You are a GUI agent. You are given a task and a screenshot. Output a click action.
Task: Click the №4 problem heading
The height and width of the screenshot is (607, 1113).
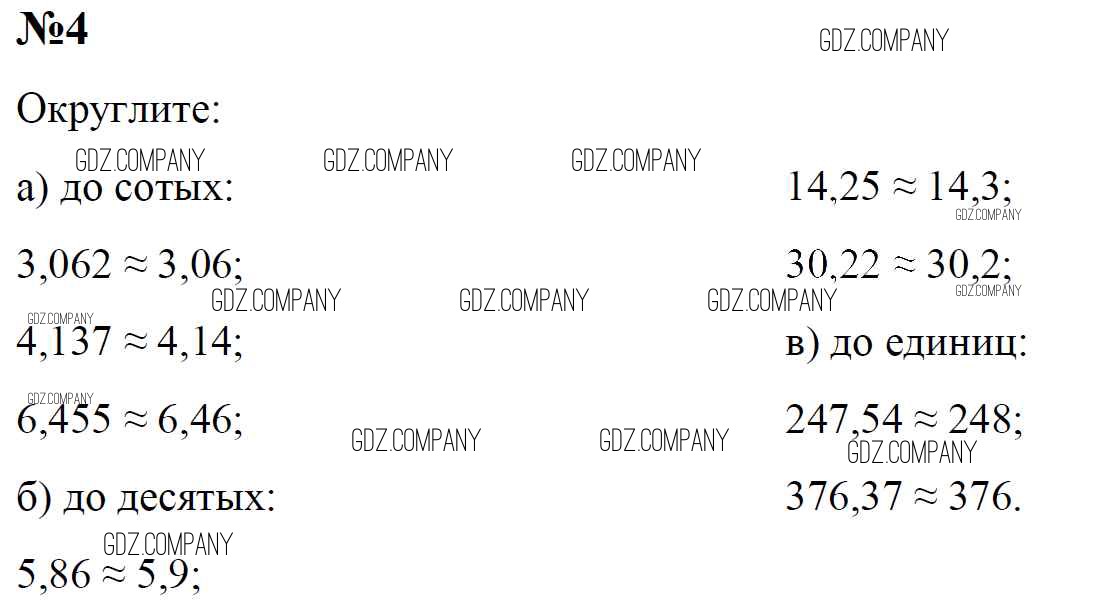point(52,30)
